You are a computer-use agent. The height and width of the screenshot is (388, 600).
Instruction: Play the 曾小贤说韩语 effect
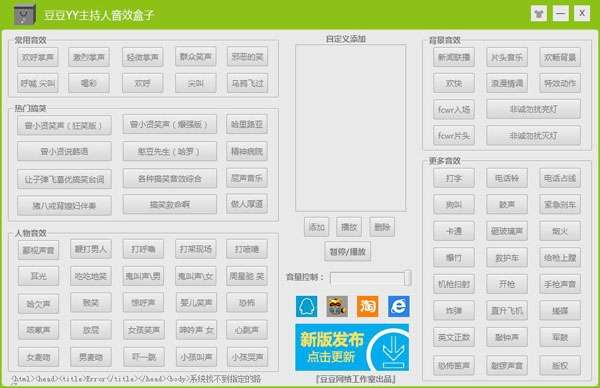(64, 152)
